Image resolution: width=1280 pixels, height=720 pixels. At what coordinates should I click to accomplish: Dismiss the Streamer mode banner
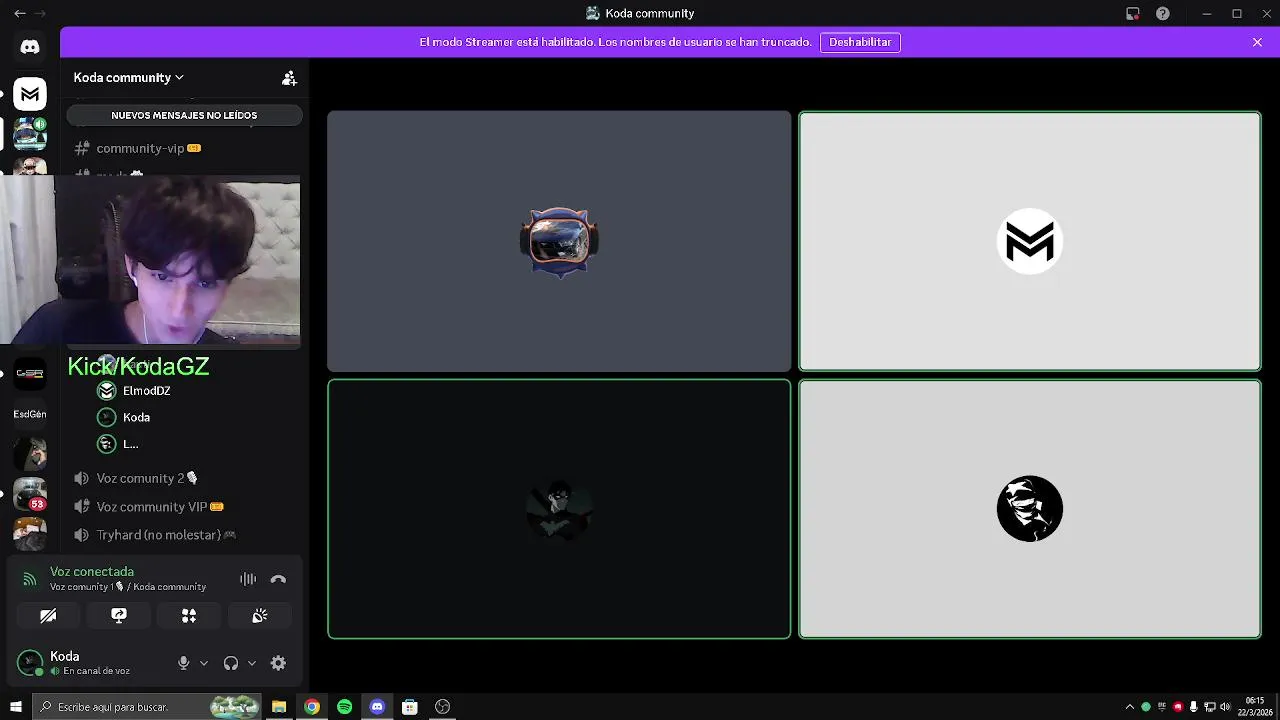pos(1257,42)
